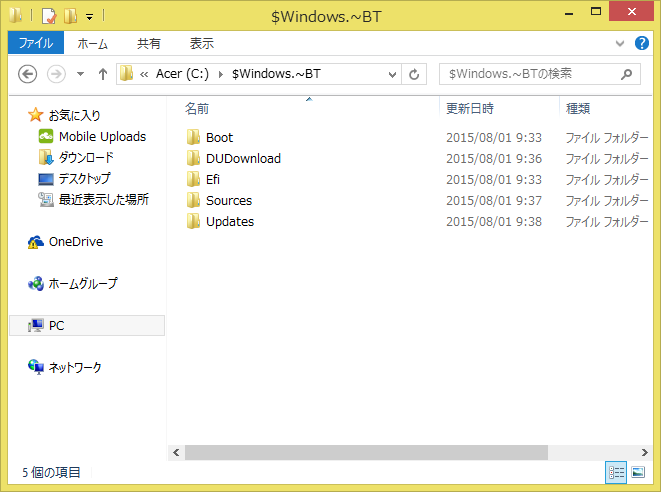Image resolution: width=661 pixels, height=492 pixels.
Task: Switch to the 表示 ribbon tab
Action: (202, 43)
